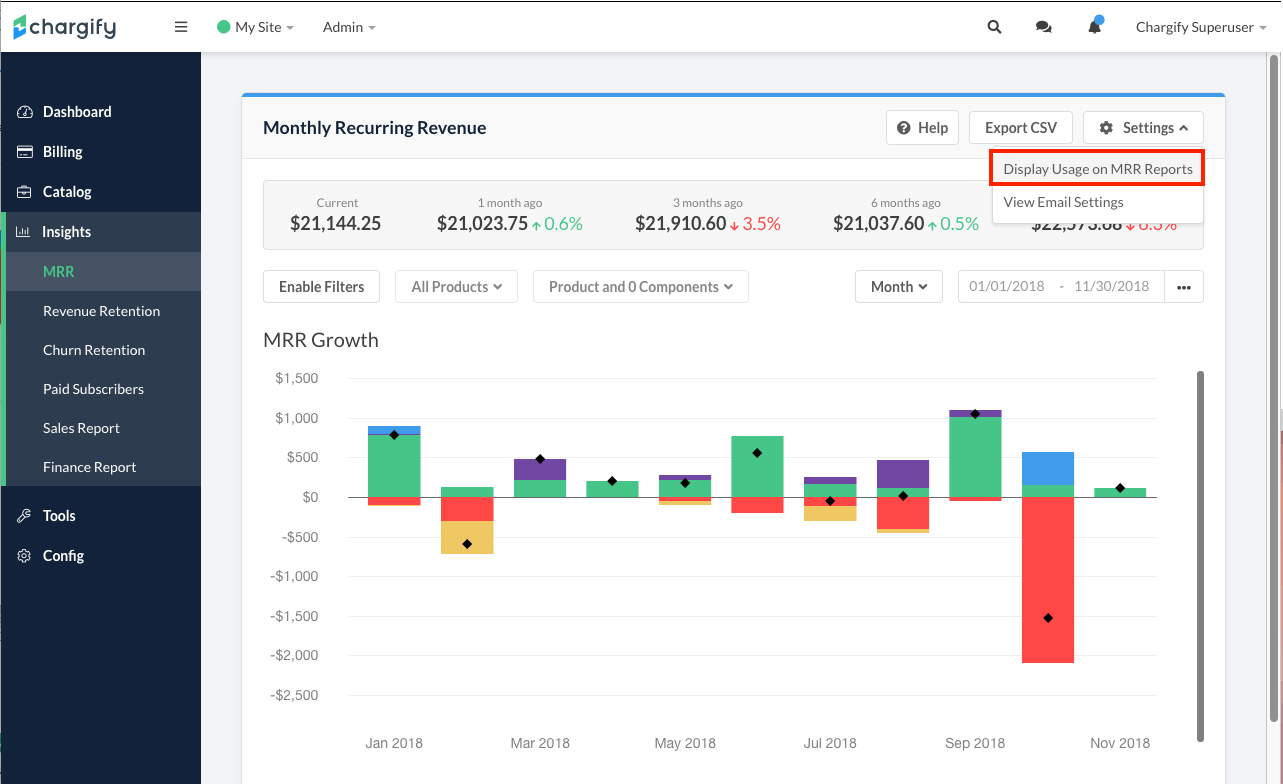This screenshot has height=784, width=1283.
Task: Open Config section in sidebar
Action: point(63,556)
